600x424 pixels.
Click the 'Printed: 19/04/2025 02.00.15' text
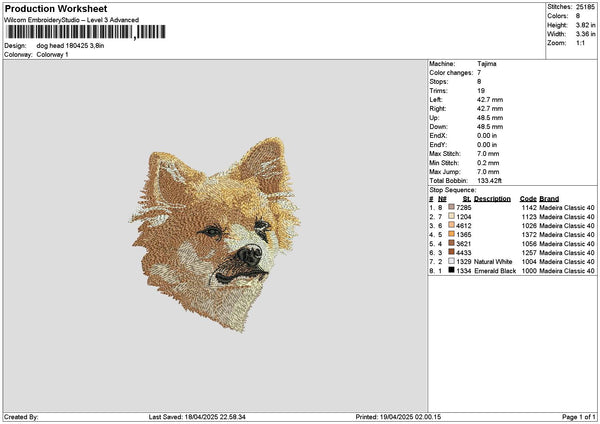coord(398,417)
